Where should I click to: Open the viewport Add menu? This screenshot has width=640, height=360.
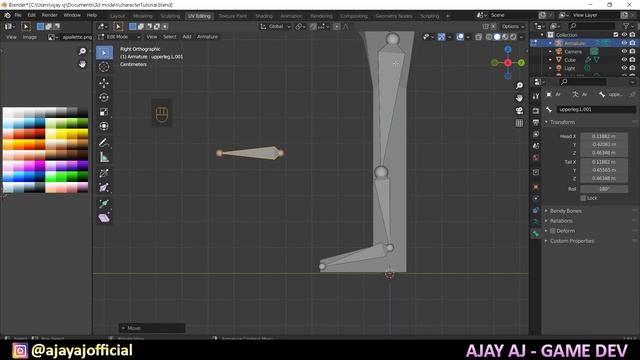click(x=187, y=37)
